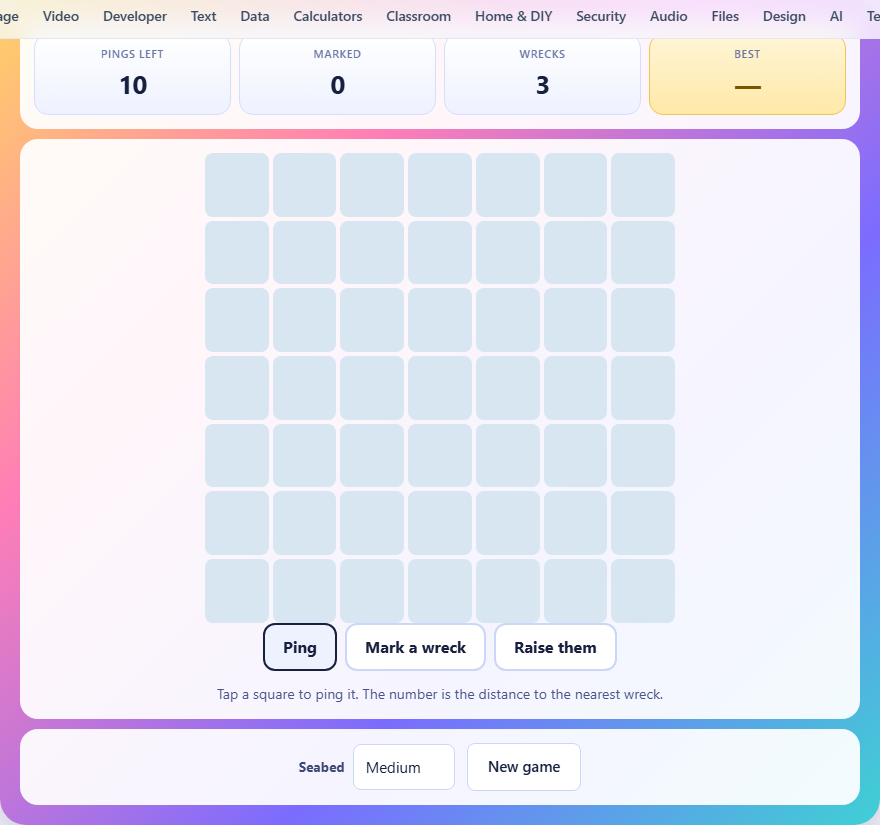Image resolution: width=880 pixels, height=825 pixels.
Task: Ping the bottom-right grid square
Action: coord(643,590)
